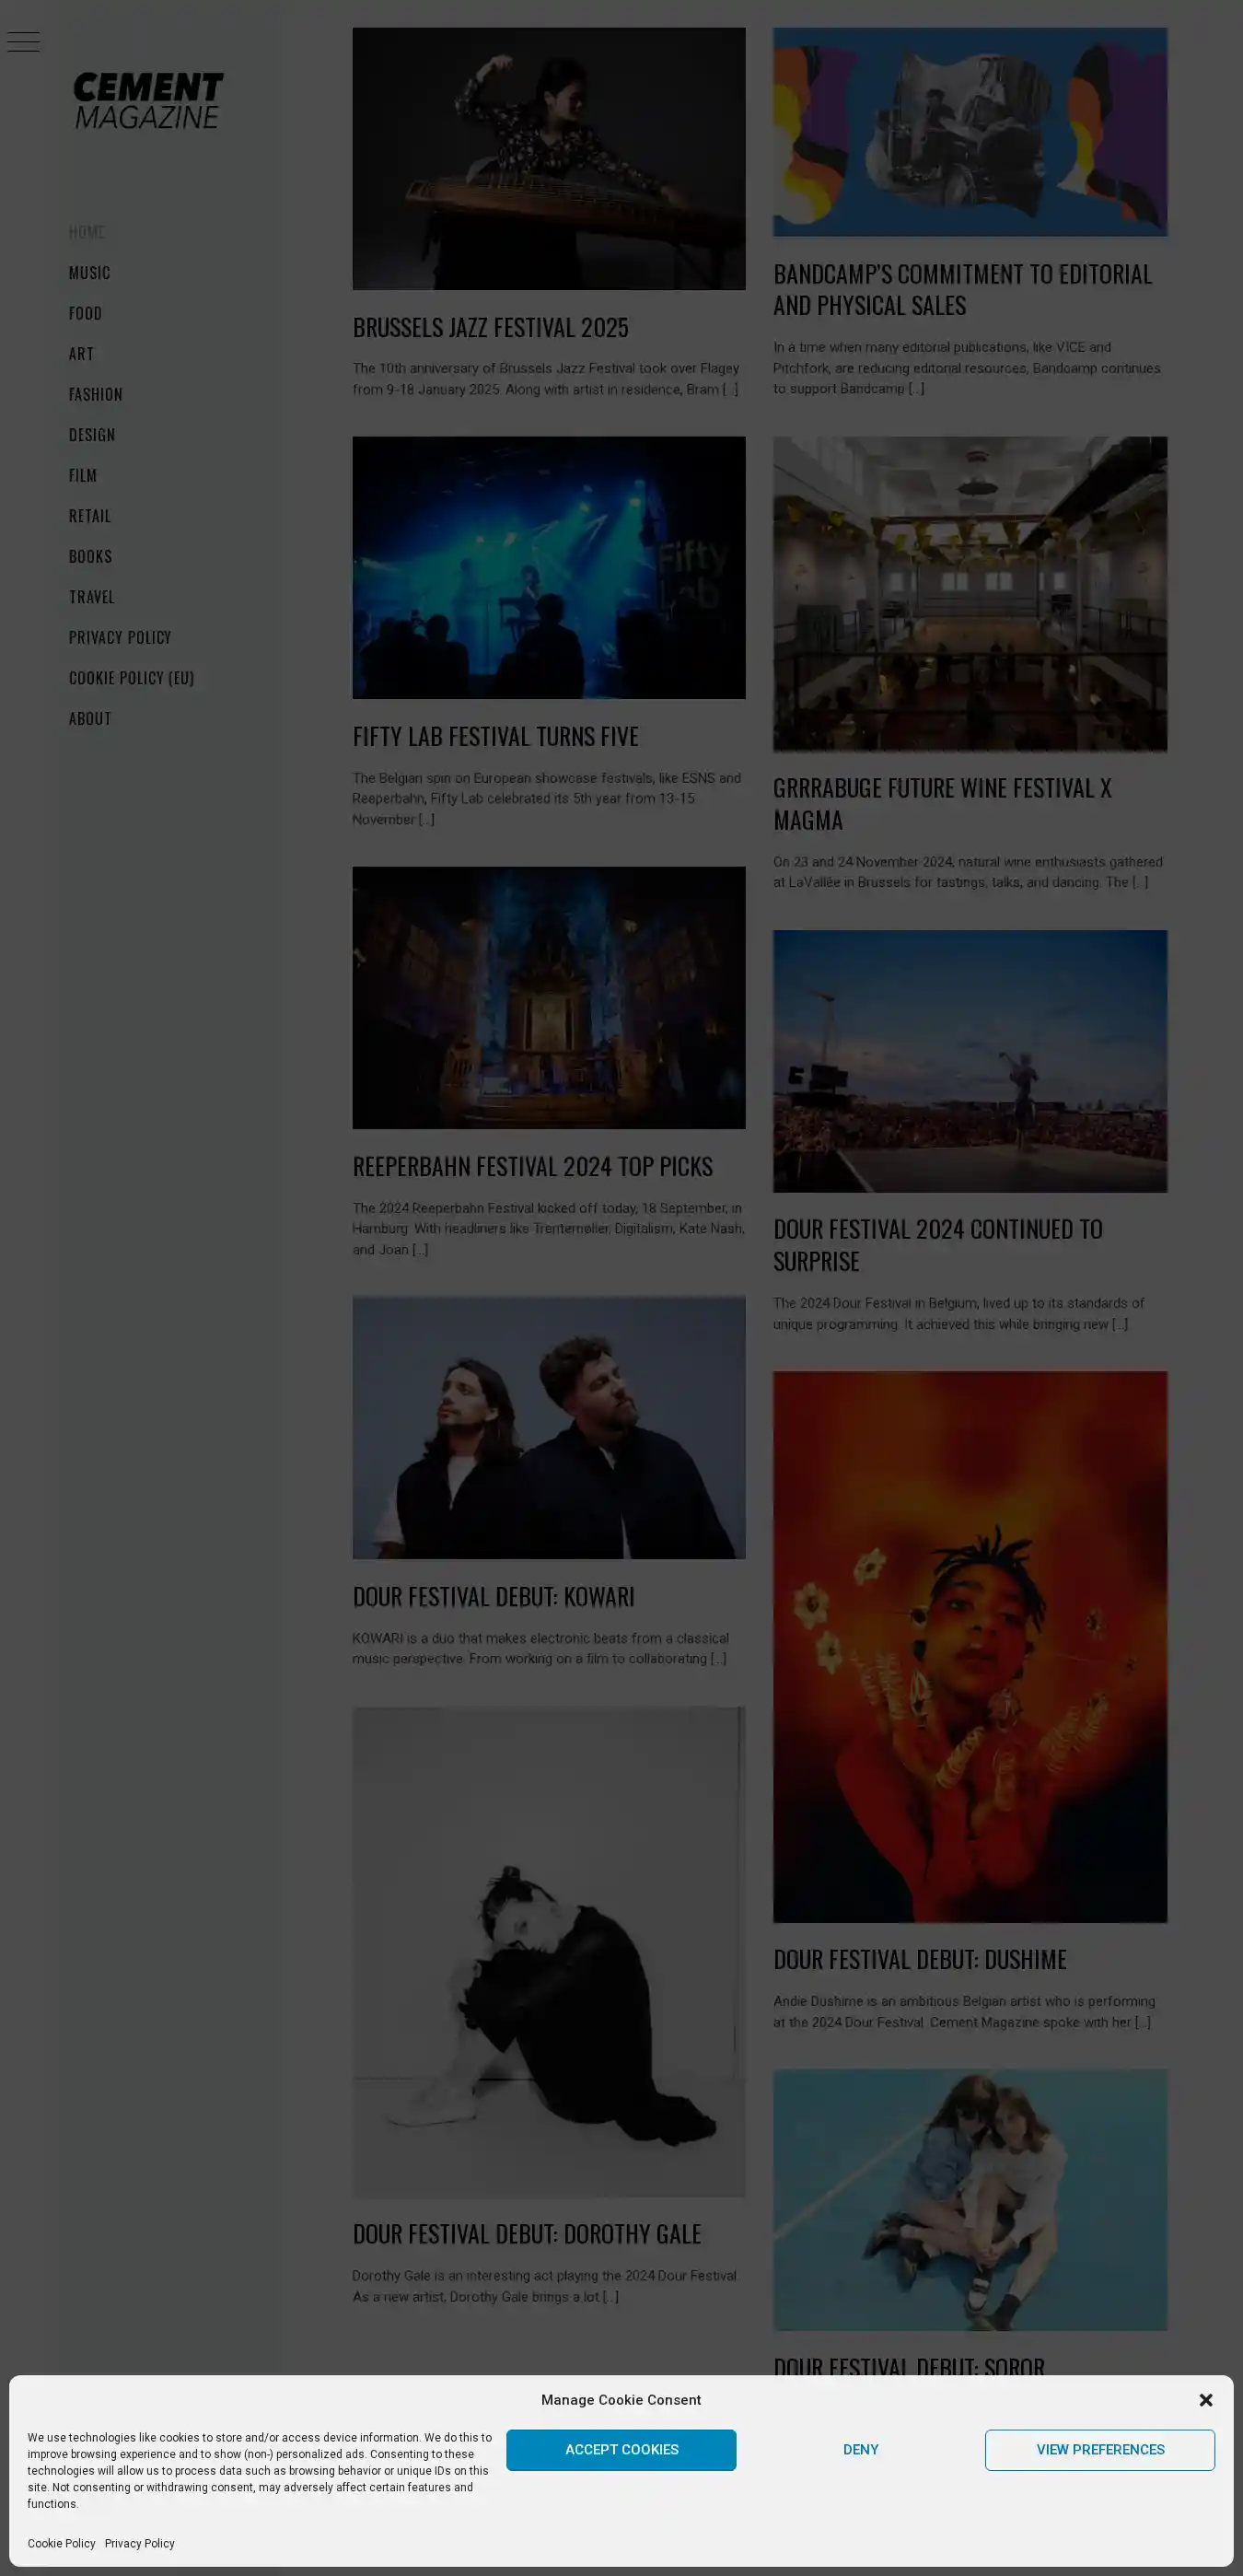1243x2576 pixels.
Task: Deny cookies in the consent banner
Action: [x=859, y=2449]
